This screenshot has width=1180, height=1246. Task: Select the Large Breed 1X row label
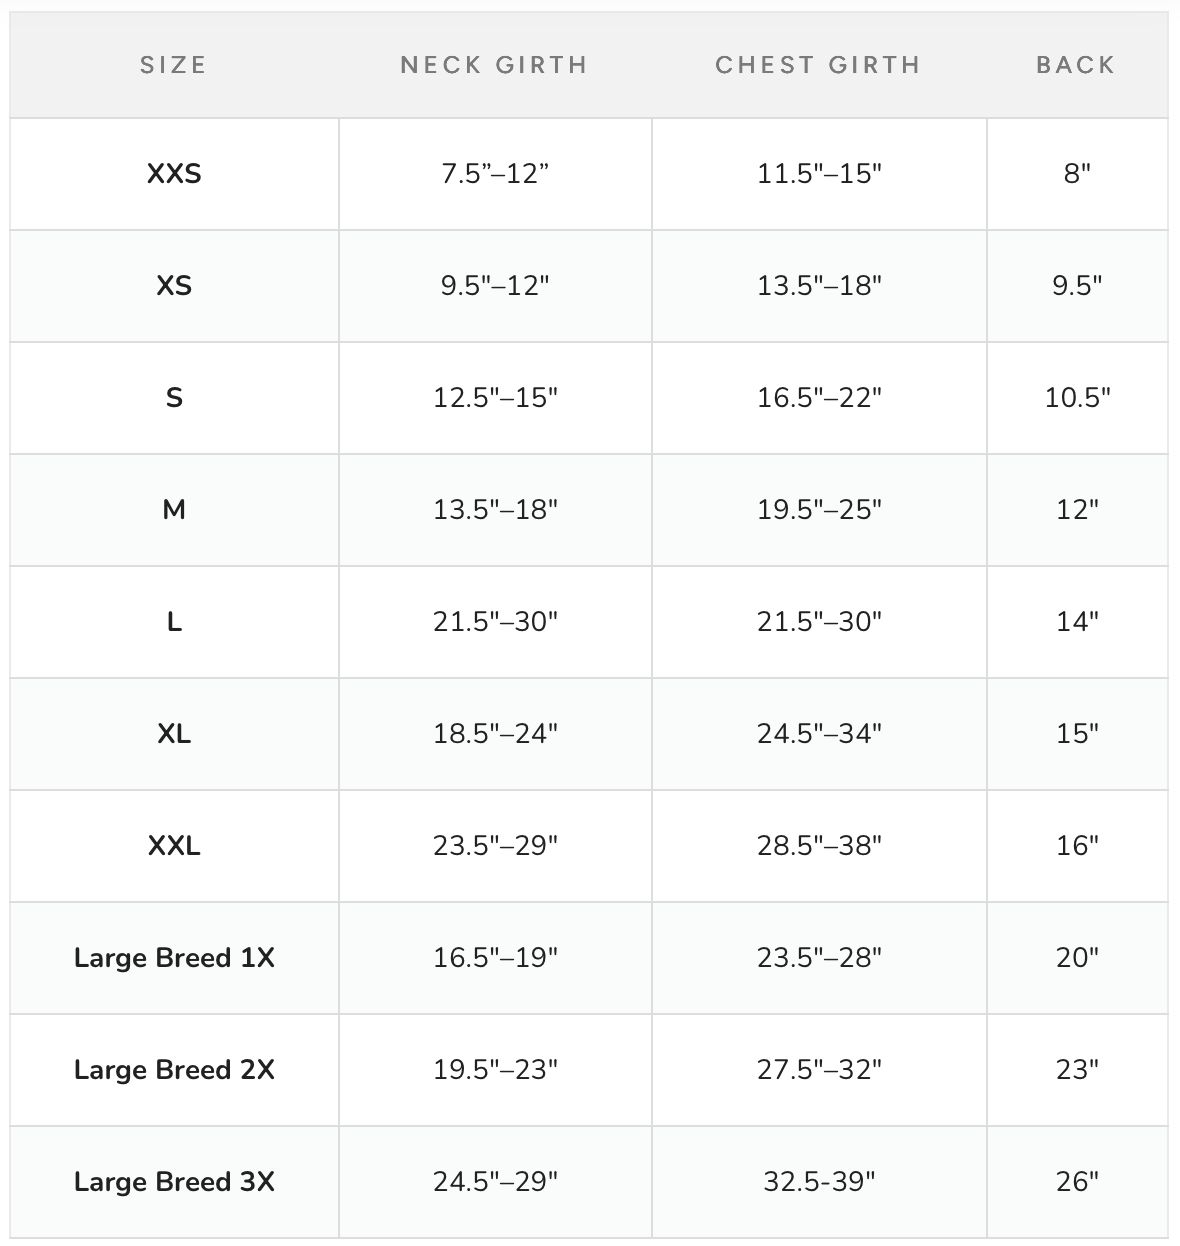pos(174,958)
